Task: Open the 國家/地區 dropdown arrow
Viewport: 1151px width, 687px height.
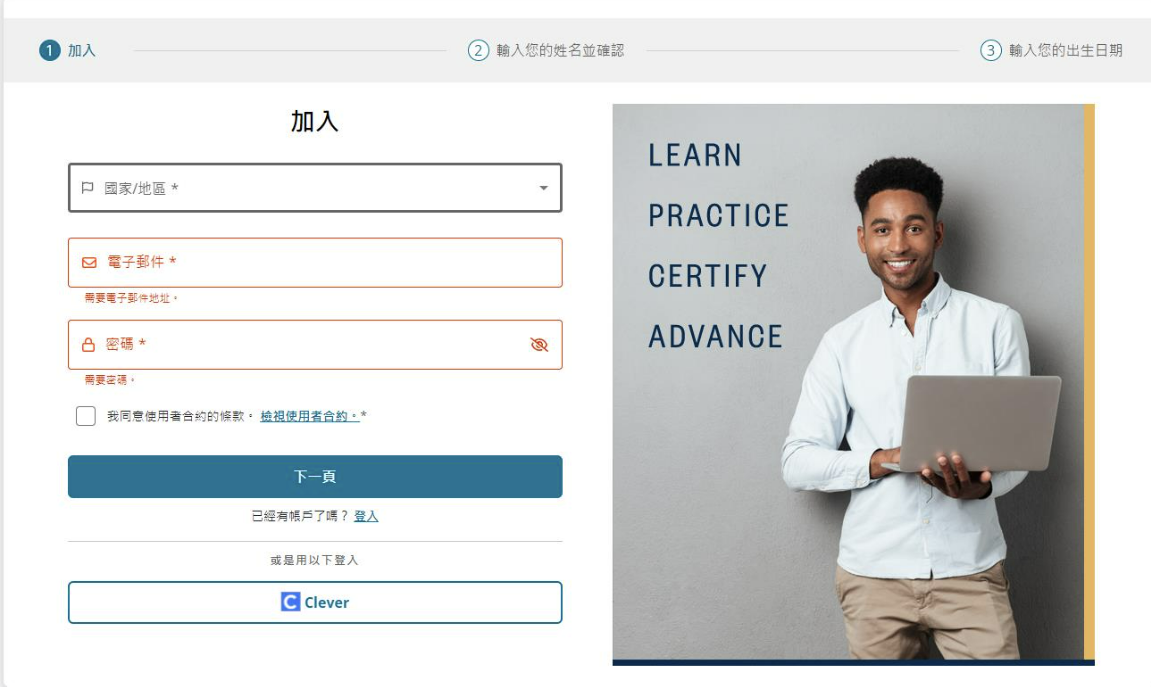Action: point(543,188)
